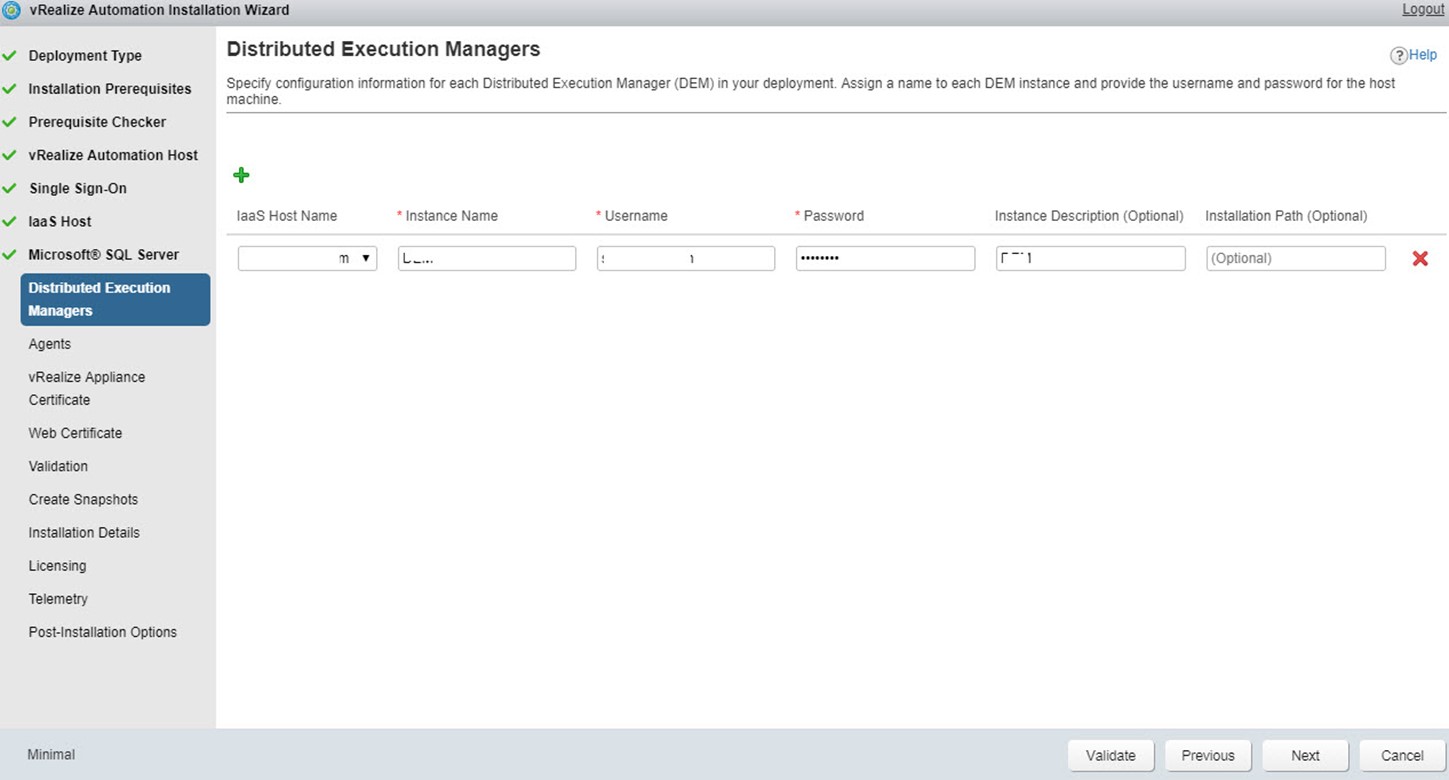Click the 'Distributed Execution Managers' page heading
This screenshot has width=1449, height=780.
pyautogui.click(x=384, y=49)
